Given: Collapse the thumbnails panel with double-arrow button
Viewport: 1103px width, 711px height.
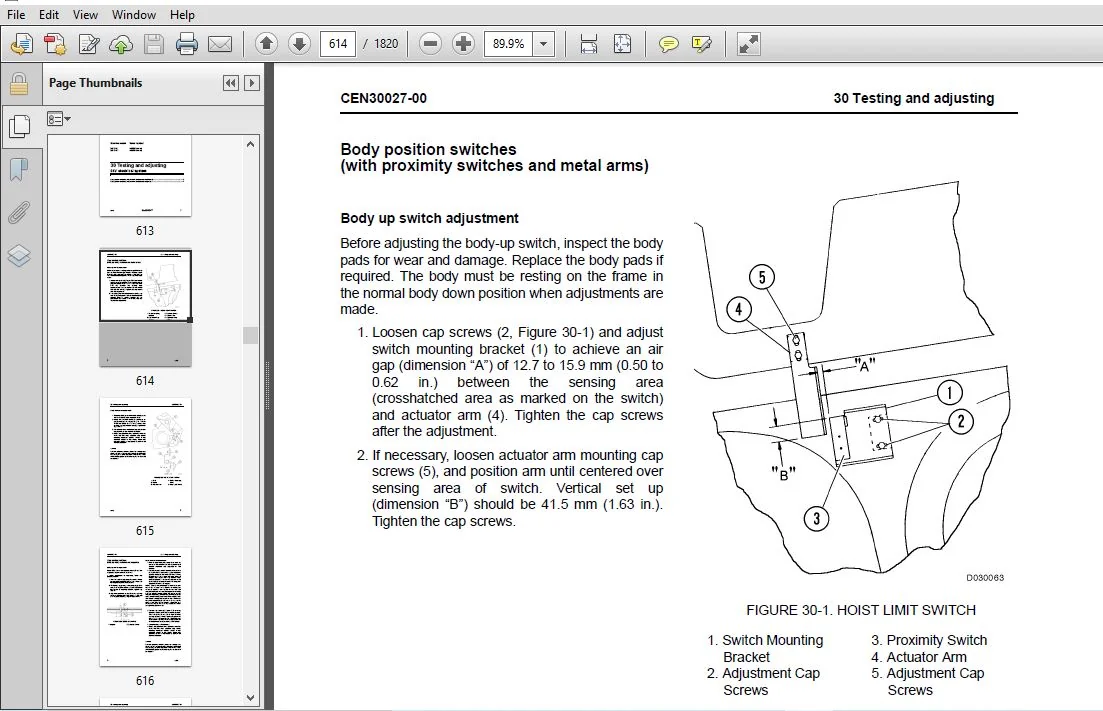Looking at the screenshot, I should click(231, 83).
